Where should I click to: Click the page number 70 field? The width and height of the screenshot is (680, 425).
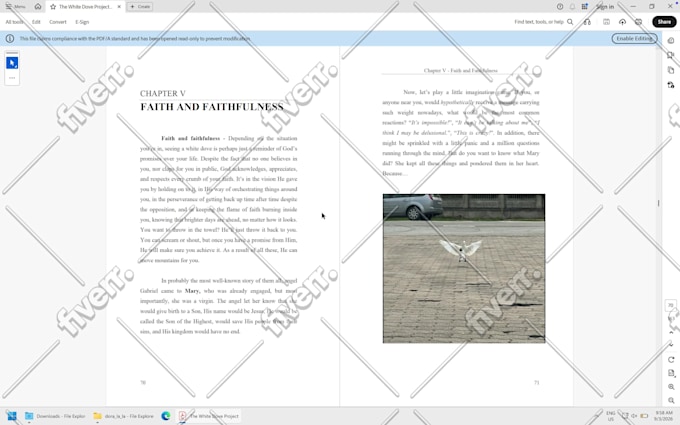(670, 305)
